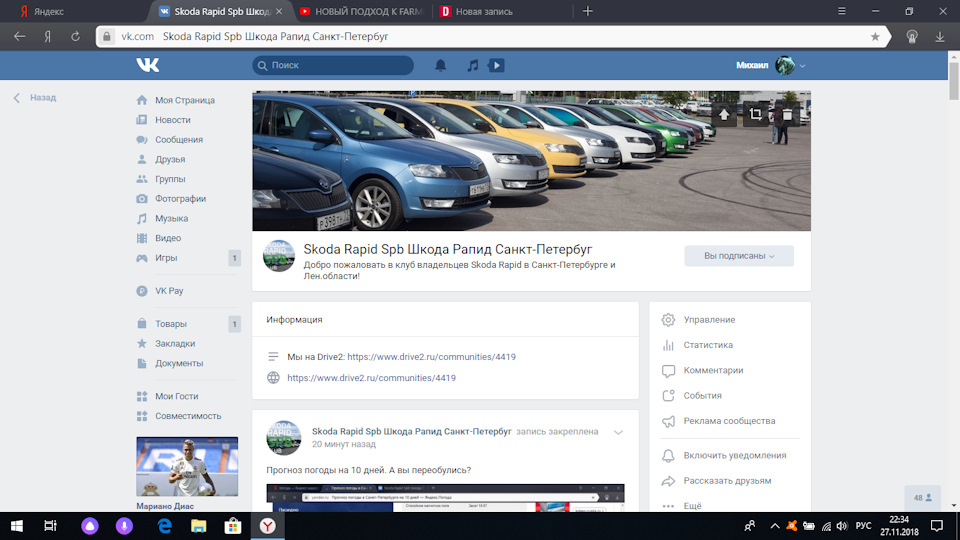Viewport: 960px width, 540px height.
Task: Open Видео in sidebar
Action: [x=168, y=238]
